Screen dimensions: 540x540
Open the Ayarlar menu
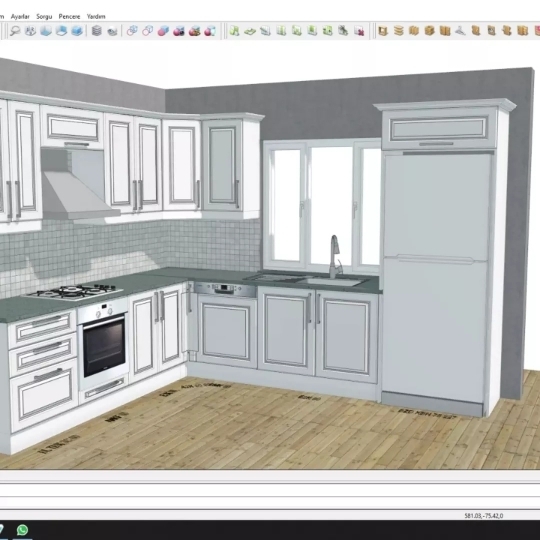click(20, 17)
